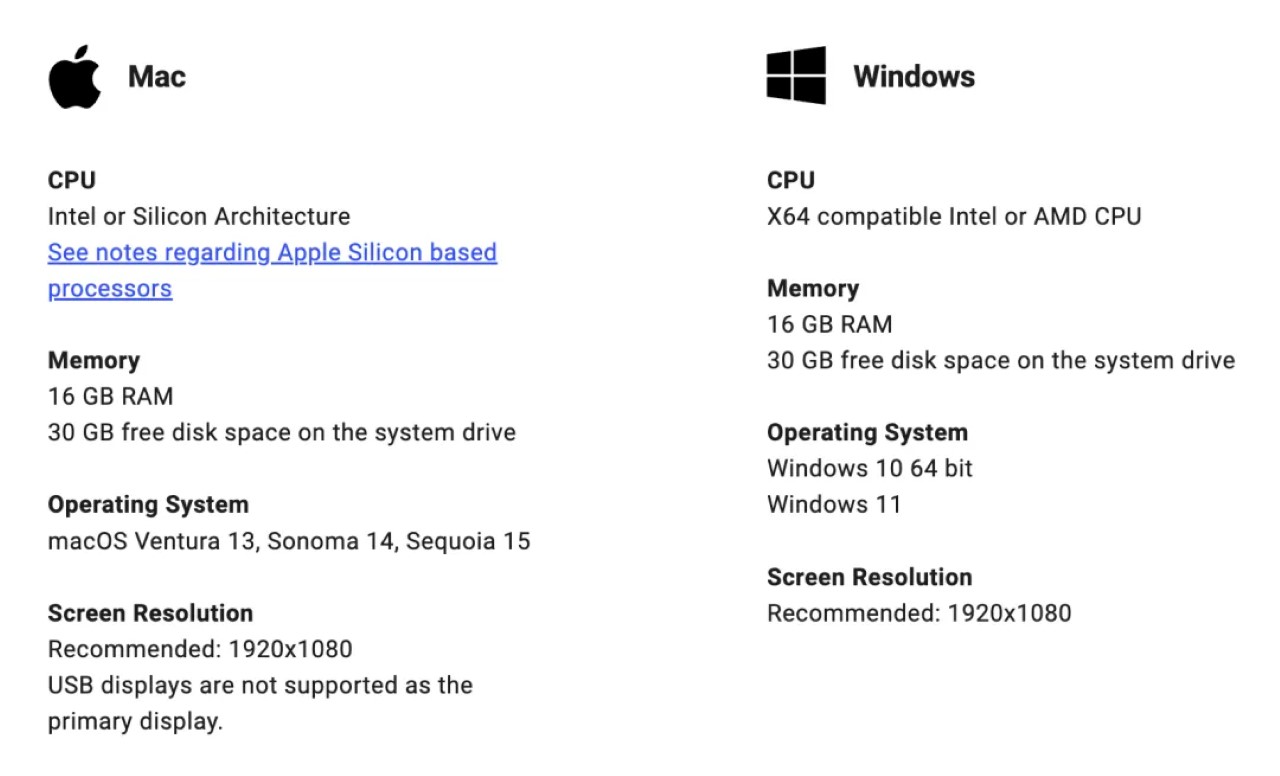Viewport: 1280px width, 776px height.
Task: Select the Windows heading text
Action: coord(914,77)
